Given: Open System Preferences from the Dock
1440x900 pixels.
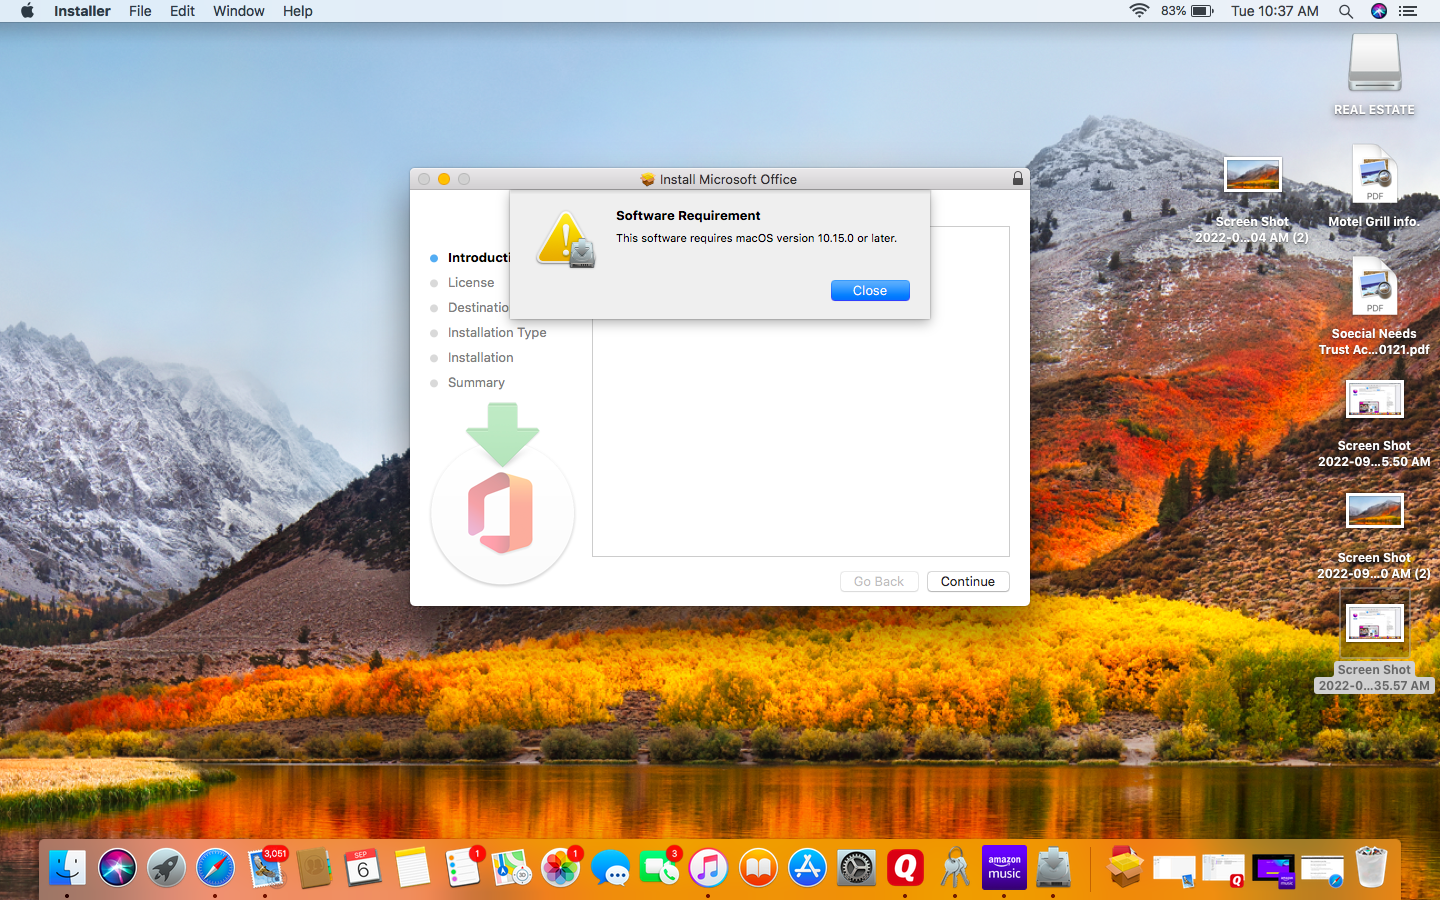Looking at the screenshot, I should tap(856, 867).
